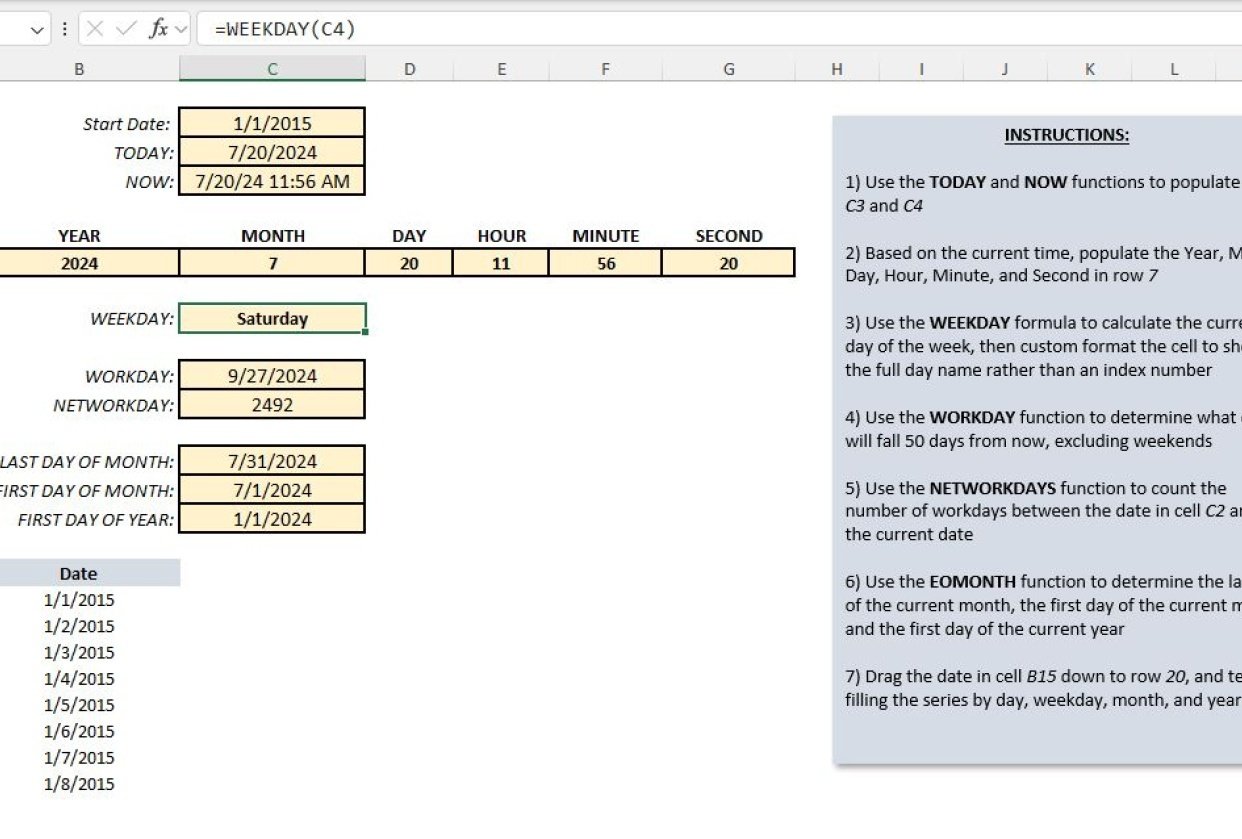1242x839 pixels.
Task: Select the Start Date cell showing 1/1/2015
Action: 272,124
